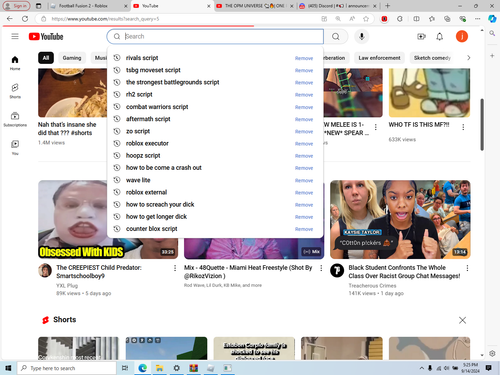The image size is (500, 375).
Task: Open more options for 48Quette mix
Action: pyautogui.click(x=321, y=268)
